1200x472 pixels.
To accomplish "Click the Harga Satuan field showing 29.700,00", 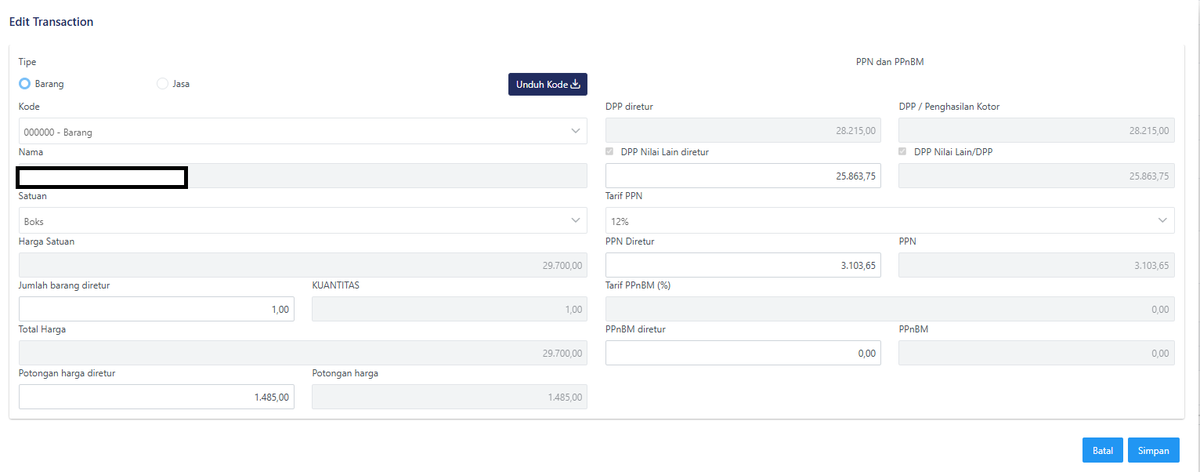I will coord(303,265).
